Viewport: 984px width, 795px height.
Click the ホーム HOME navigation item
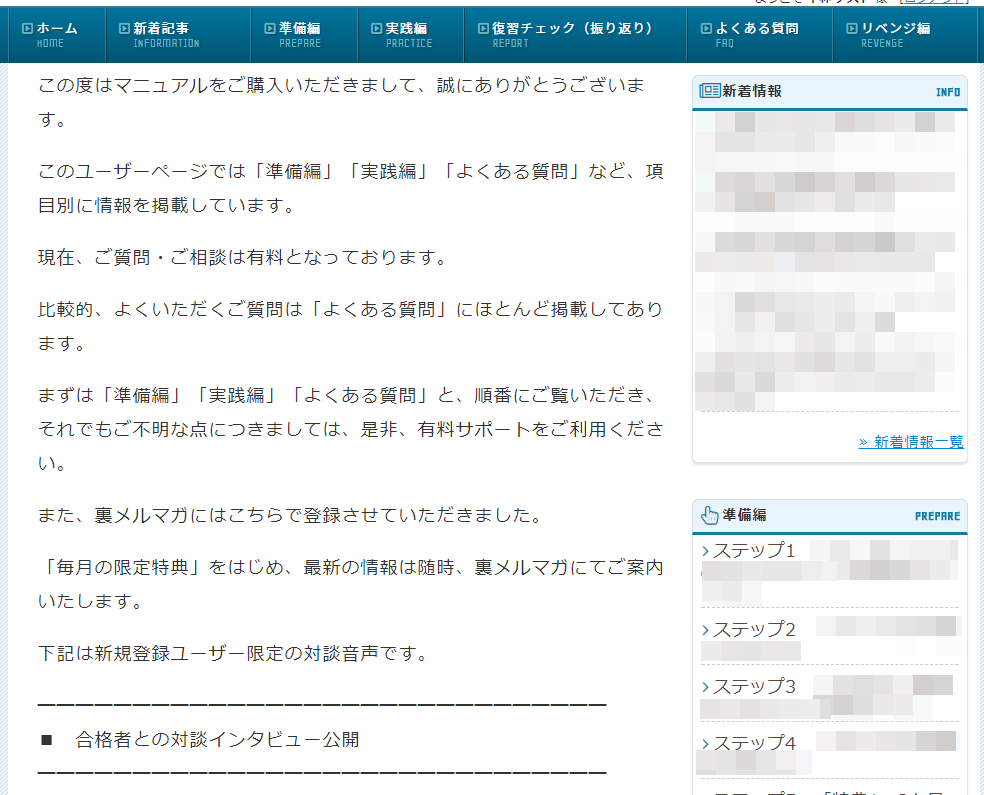click(x=56, y=35)
